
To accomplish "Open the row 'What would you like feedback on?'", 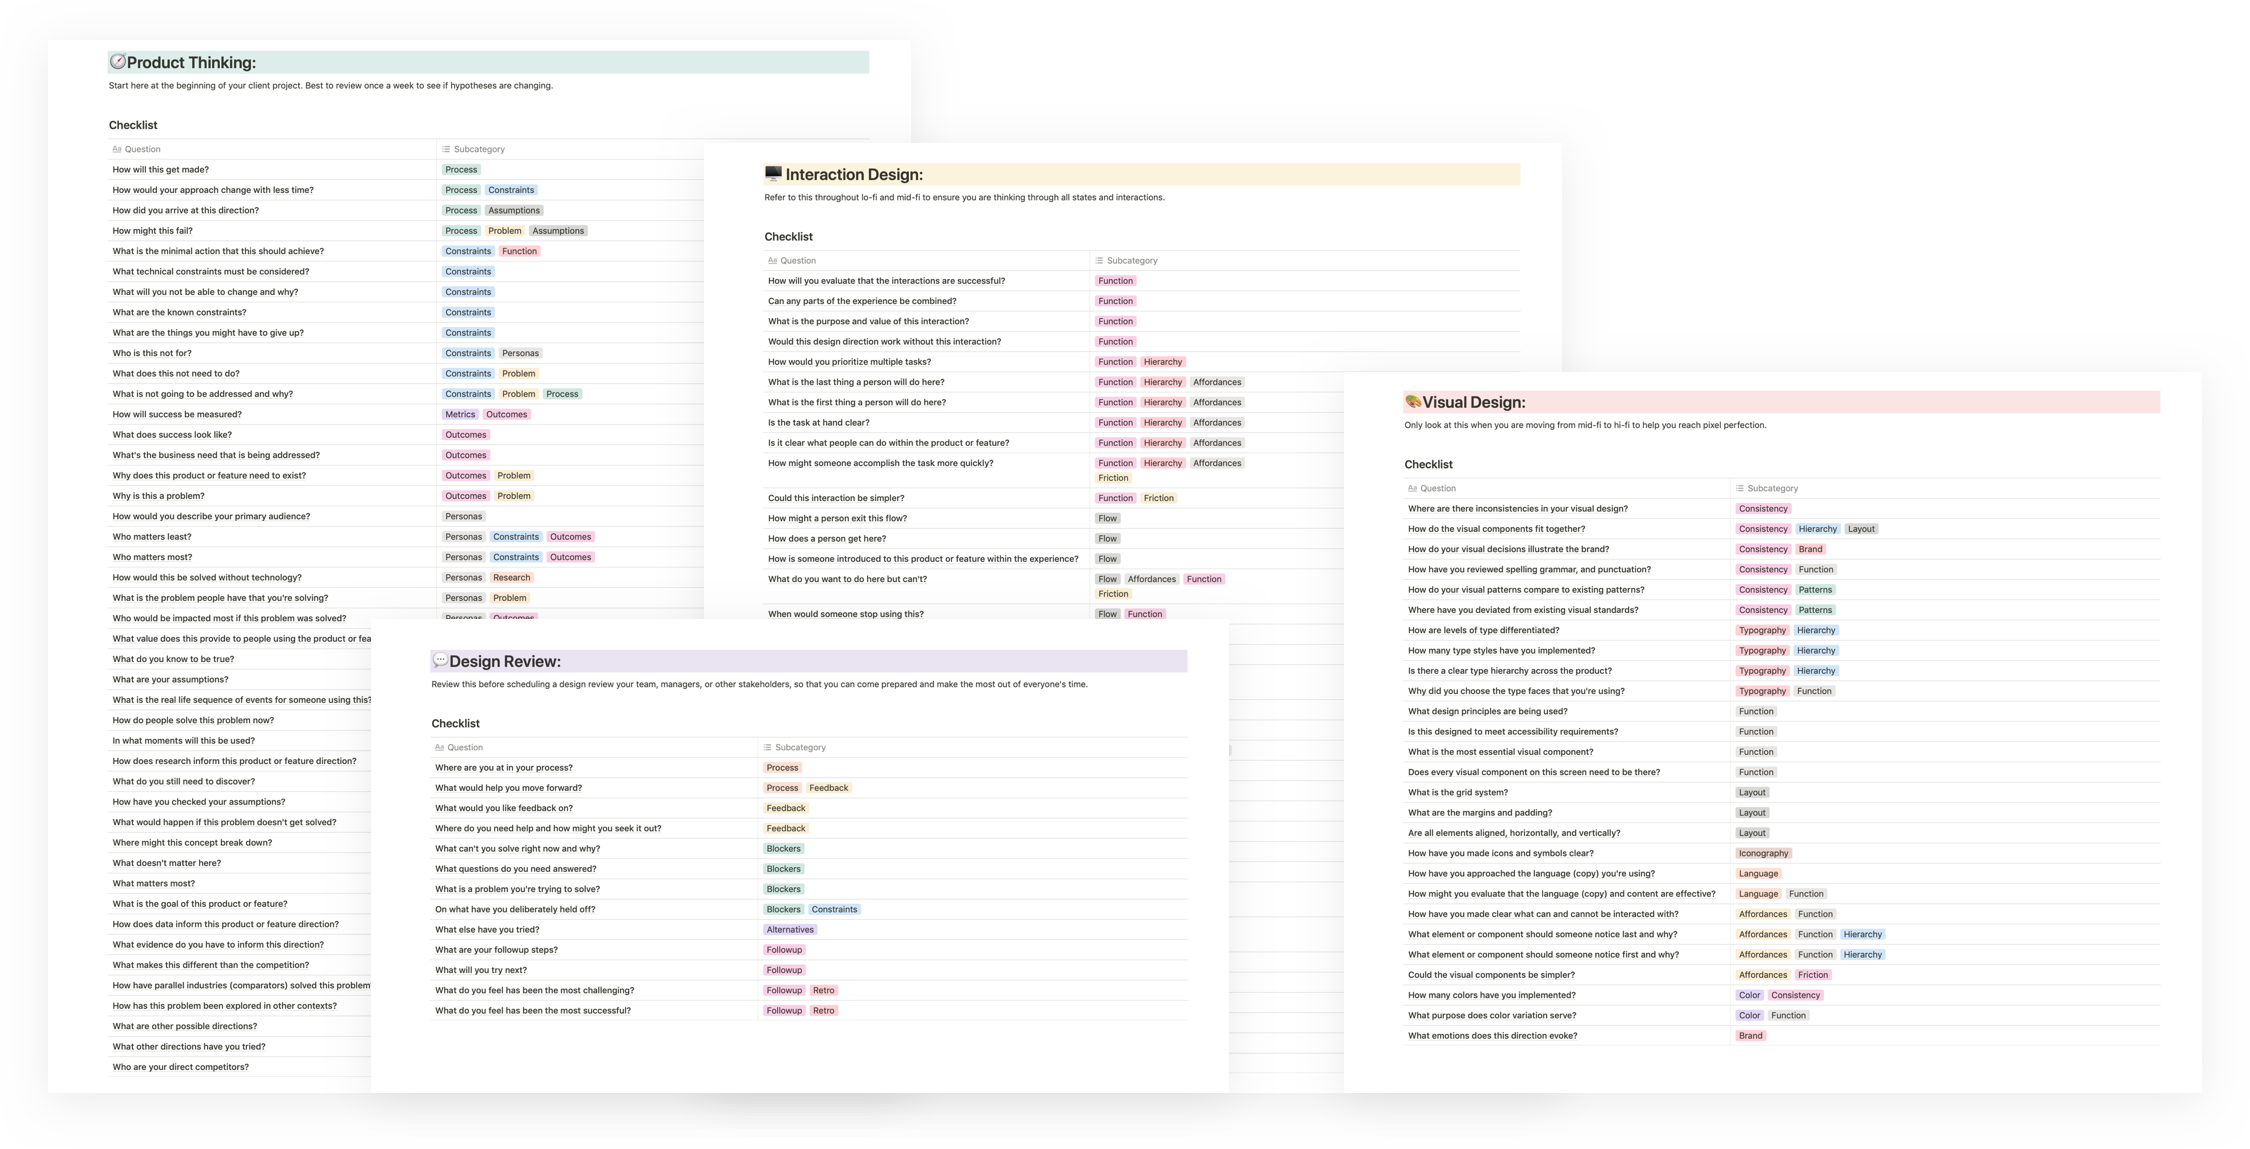I will (x=504, y=808).
